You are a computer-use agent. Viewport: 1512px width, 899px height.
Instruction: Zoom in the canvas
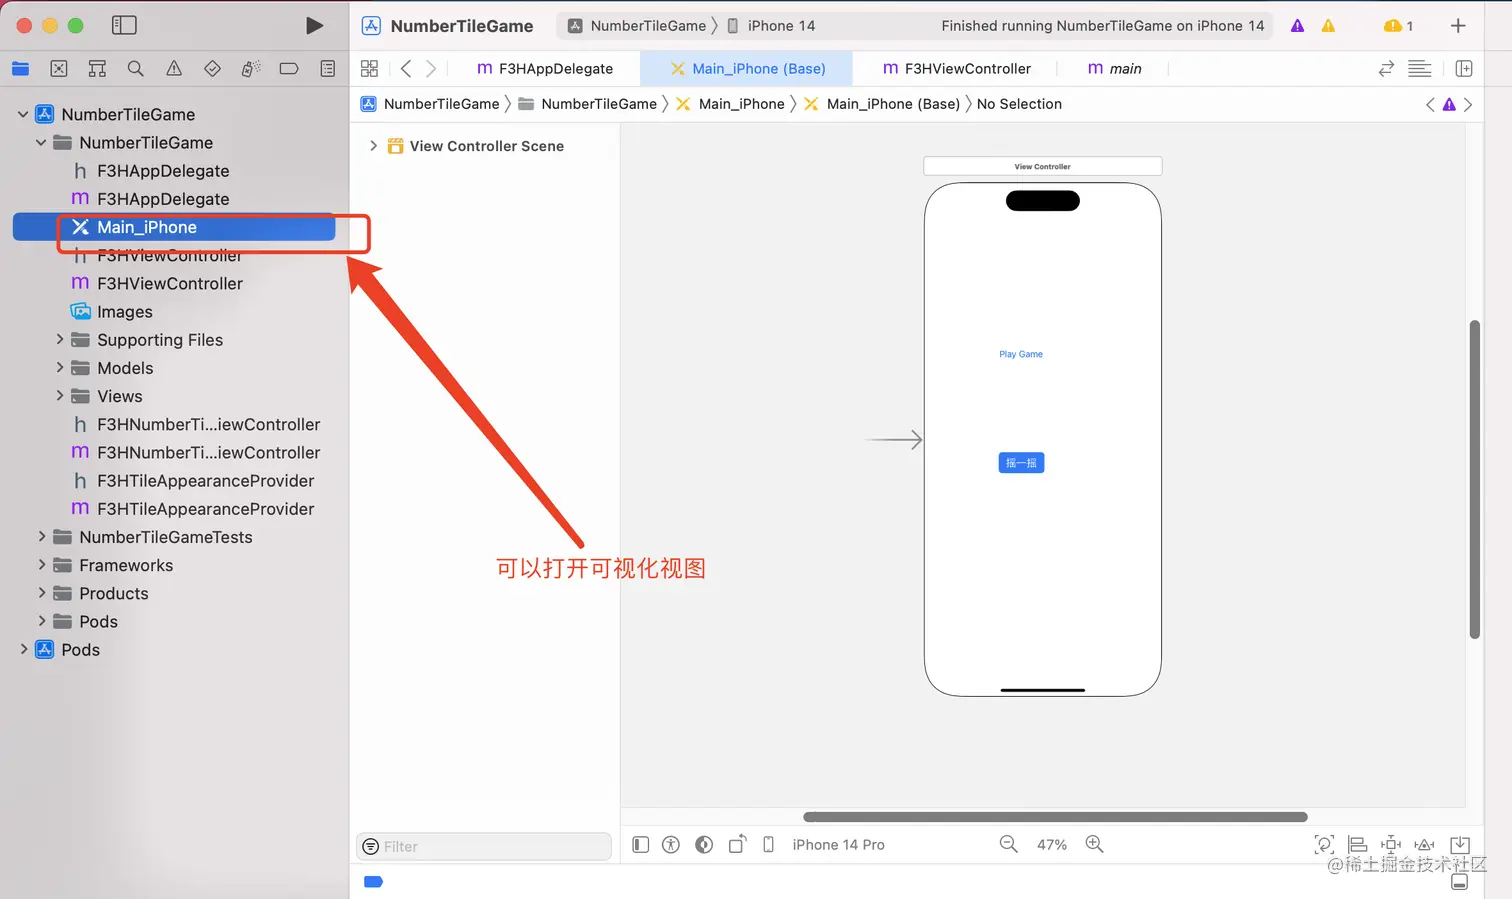click(x=1095, y=844)
